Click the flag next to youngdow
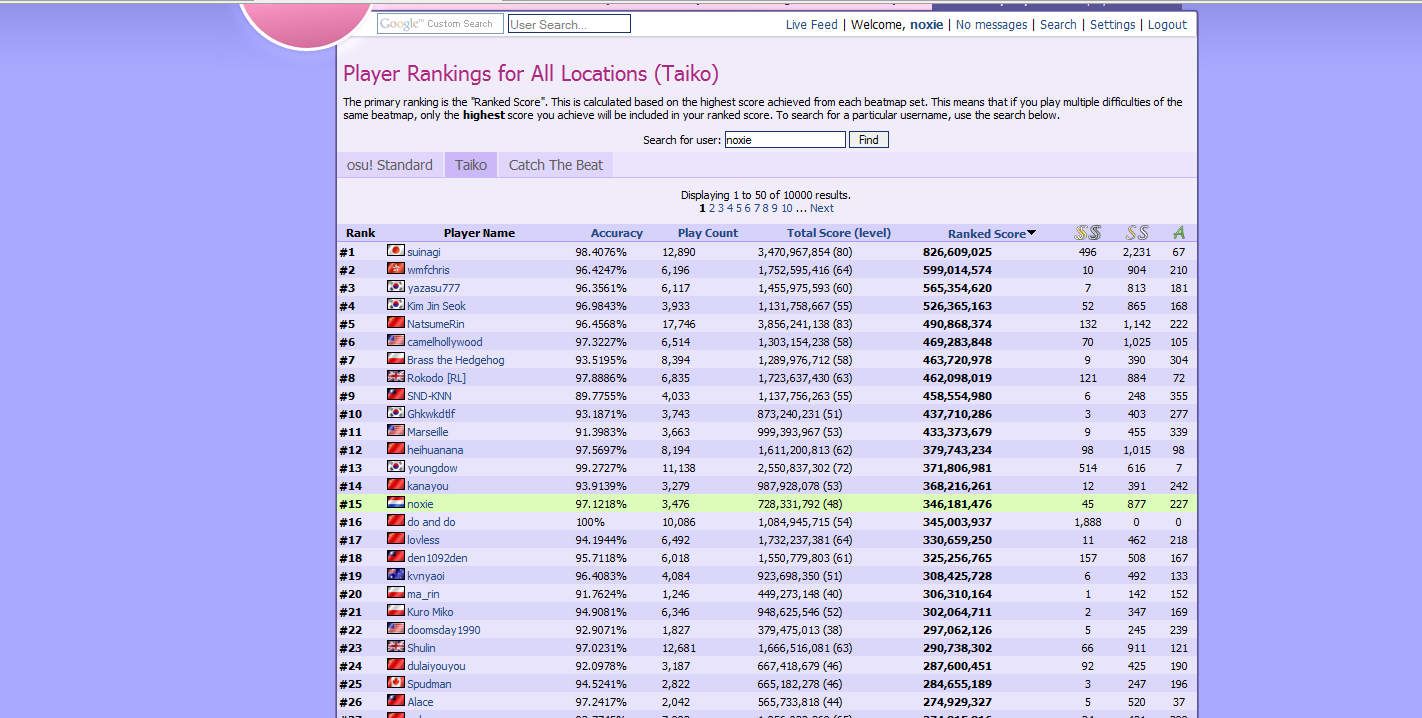 pos(395,467)
